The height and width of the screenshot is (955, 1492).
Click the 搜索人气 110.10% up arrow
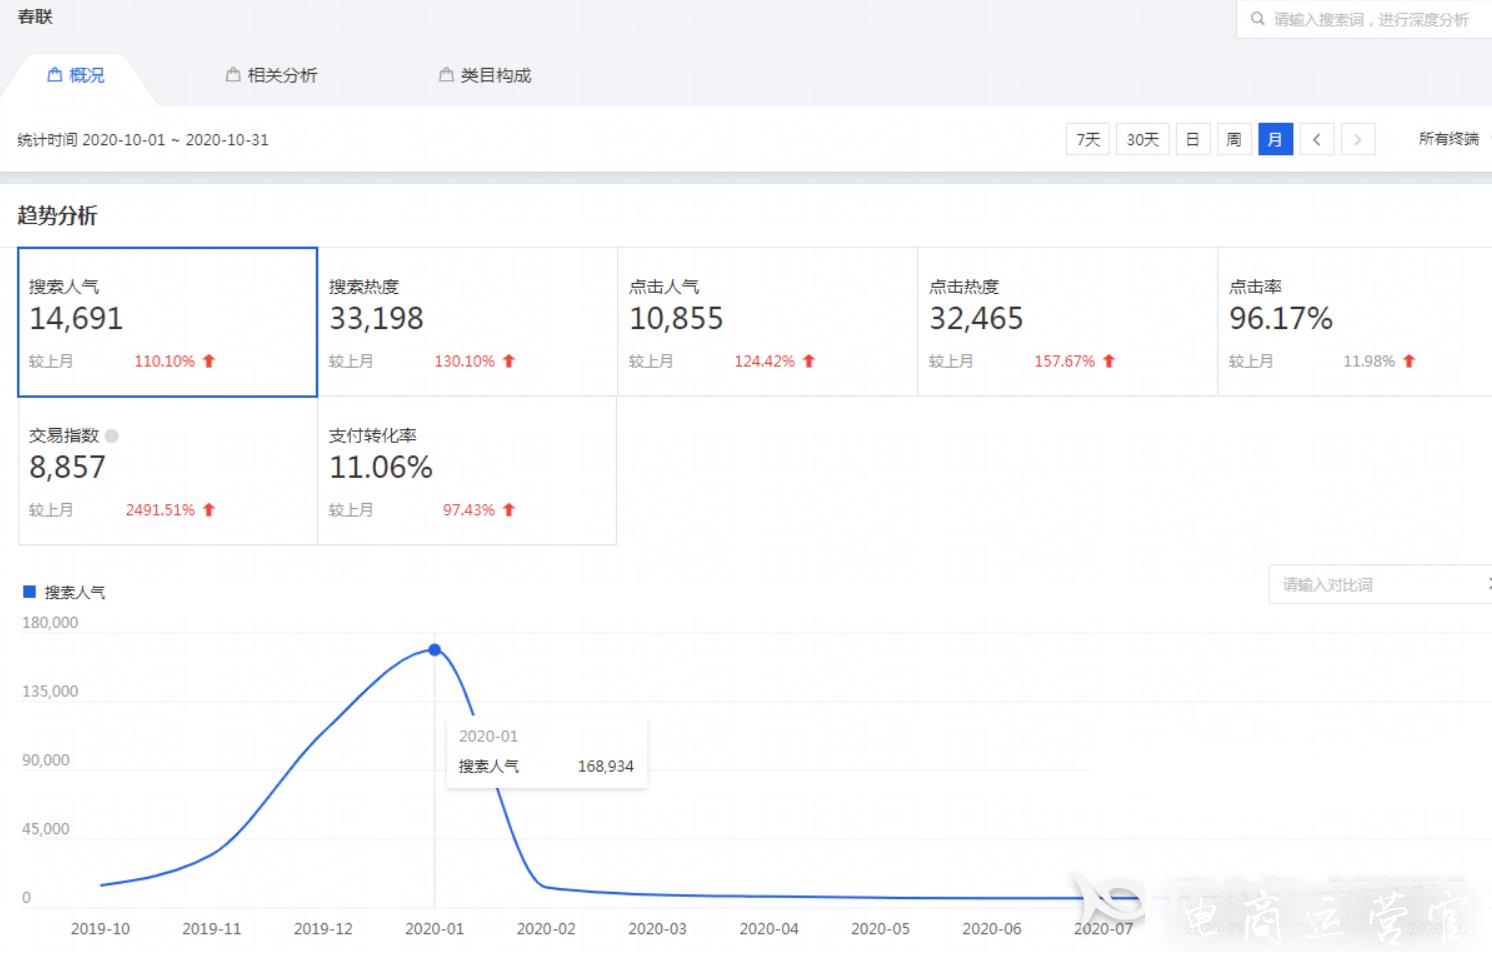[x=209, y=361]
